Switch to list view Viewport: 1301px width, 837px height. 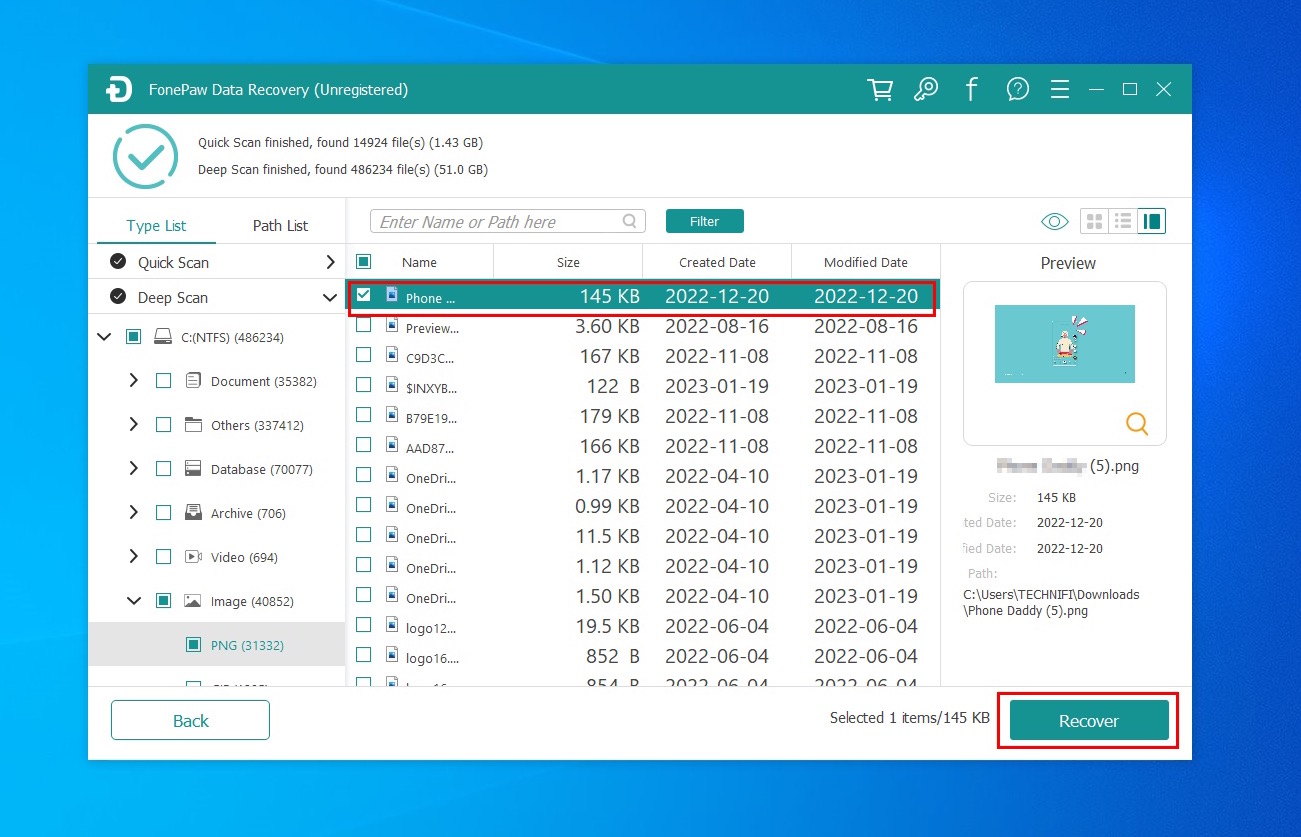click(x=1122, y=222)
